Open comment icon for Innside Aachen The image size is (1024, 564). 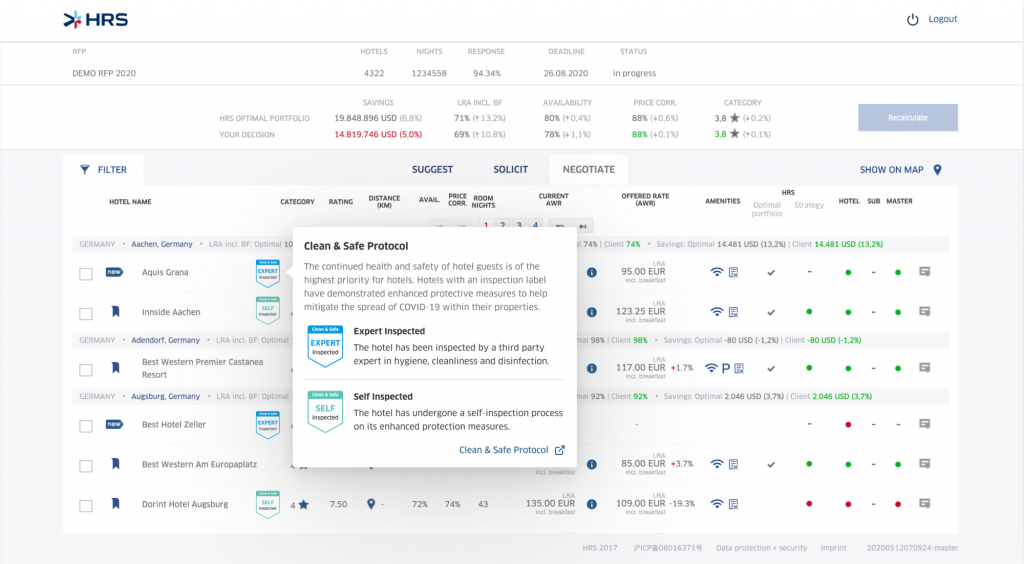(x=925, y=311)
